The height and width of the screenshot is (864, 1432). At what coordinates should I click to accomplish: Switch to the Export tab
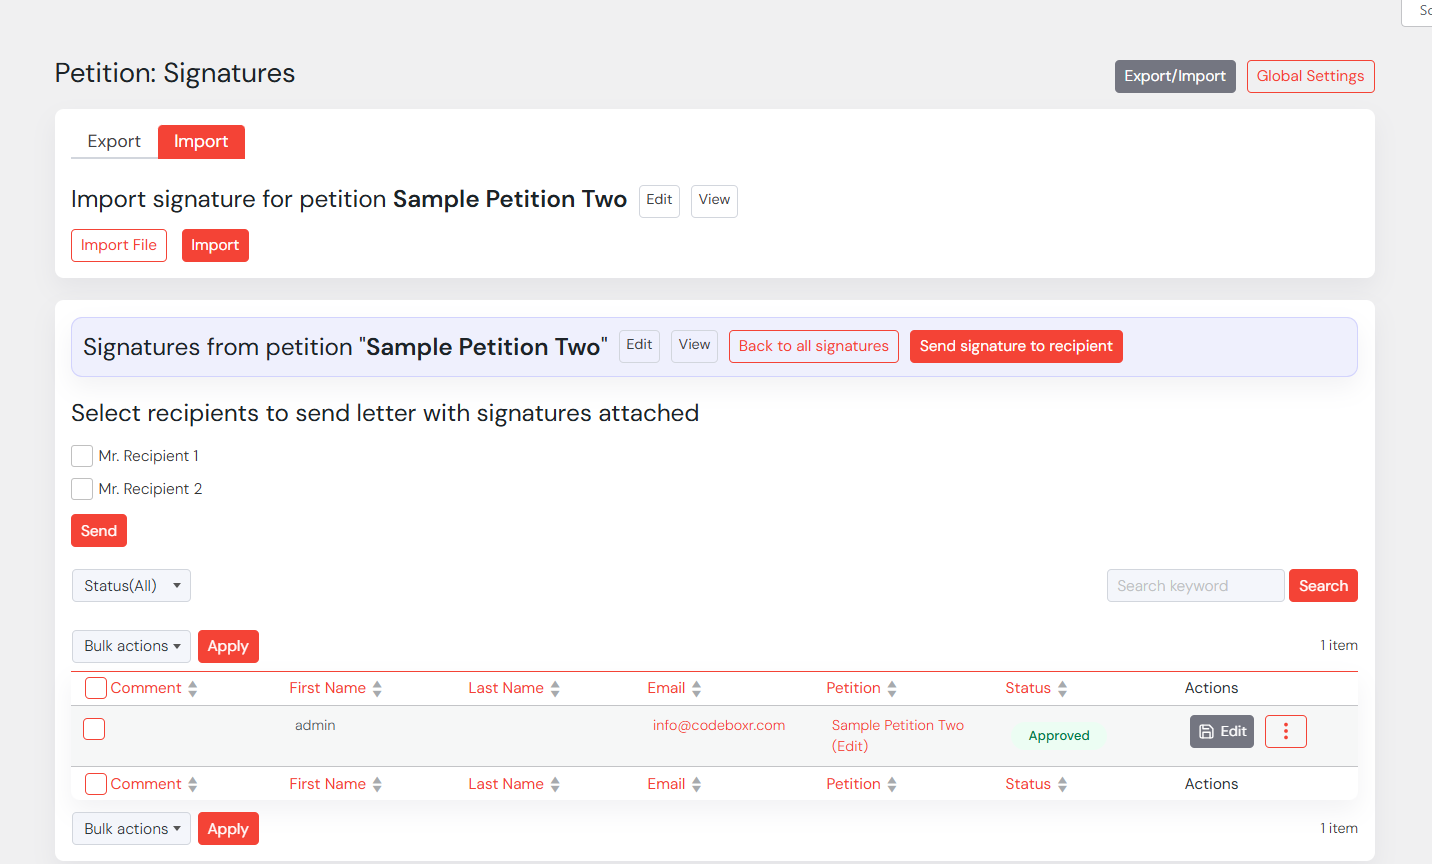pos(114,142)
